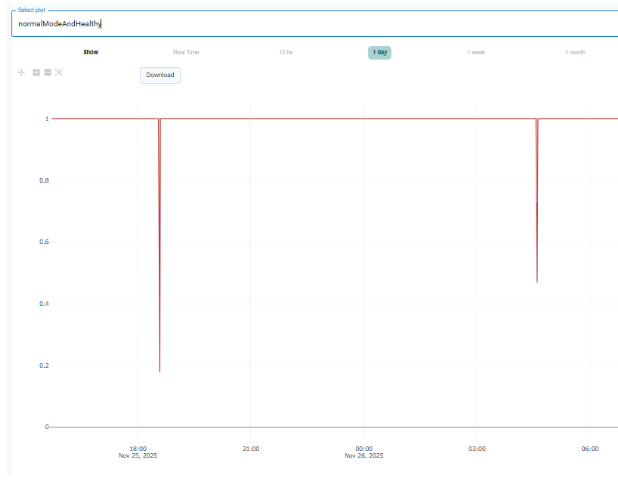Choose the 1 month range
Image resolution: width=618 pixels, height=503 pixels.
point(575,52)
